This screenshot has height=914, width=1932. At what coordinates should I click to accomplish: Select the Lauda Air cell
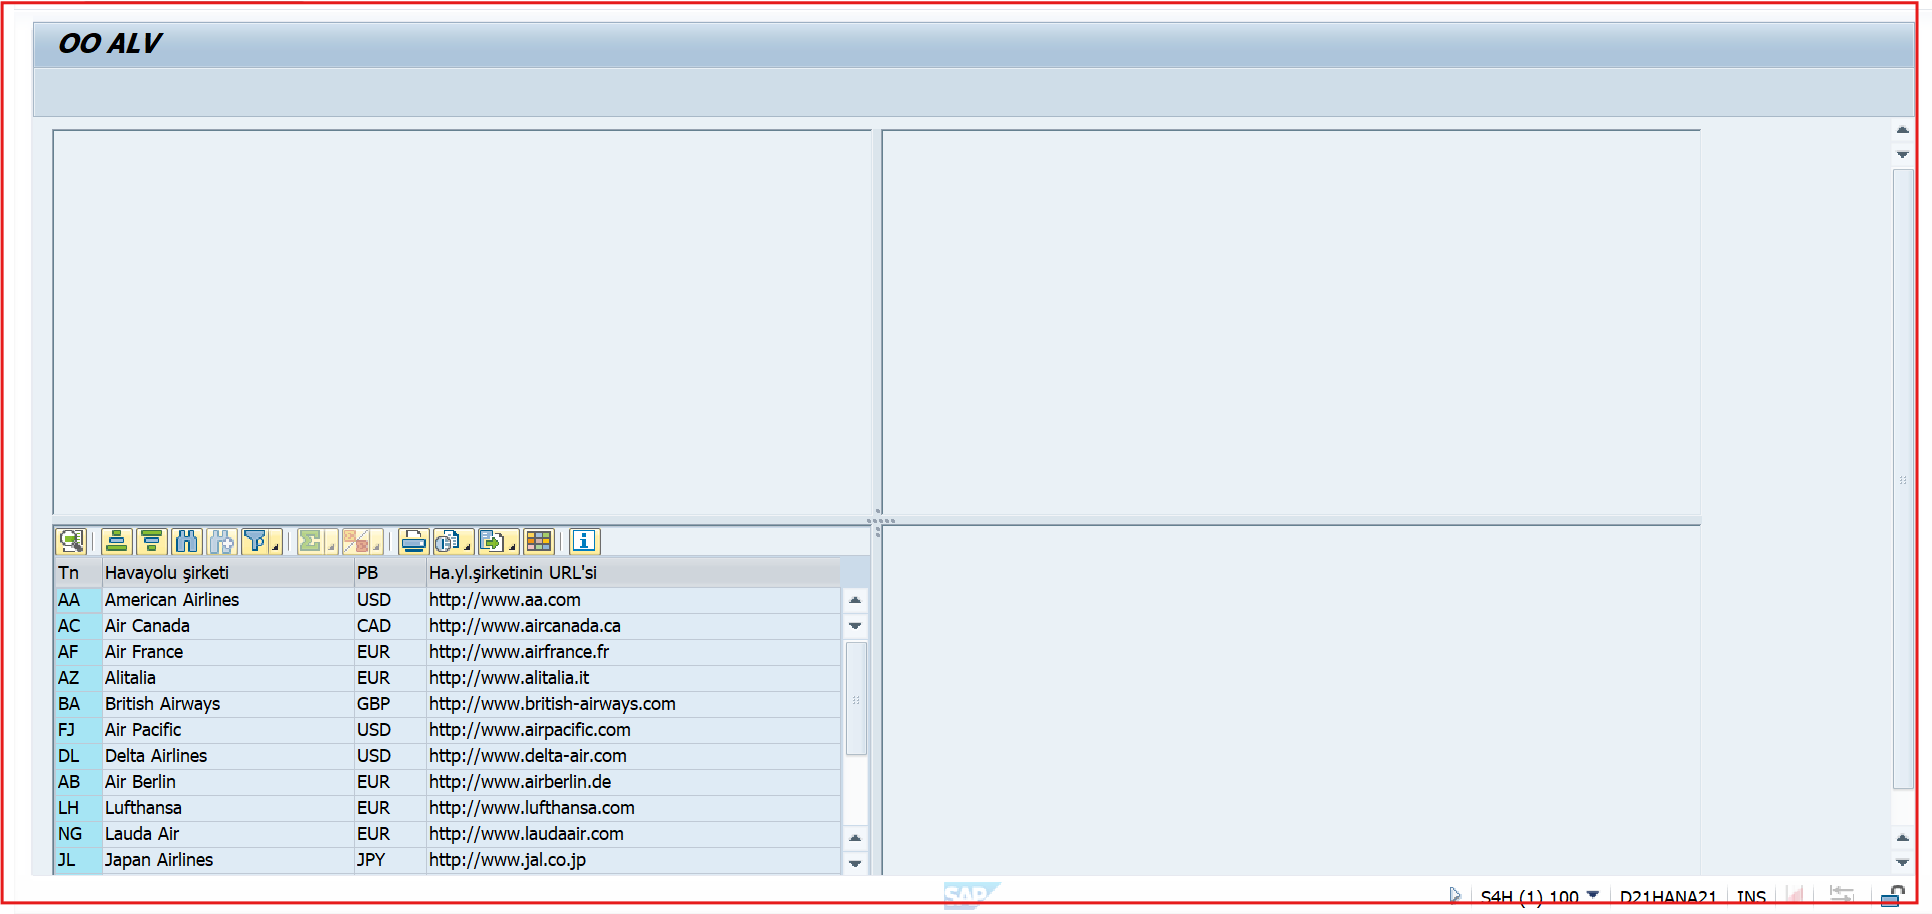point(228,834)
